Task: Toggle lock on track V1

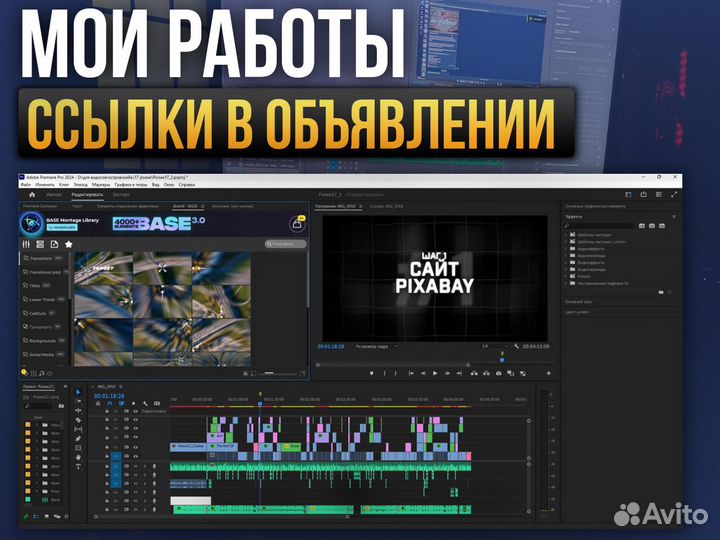Action: [107, 456]
